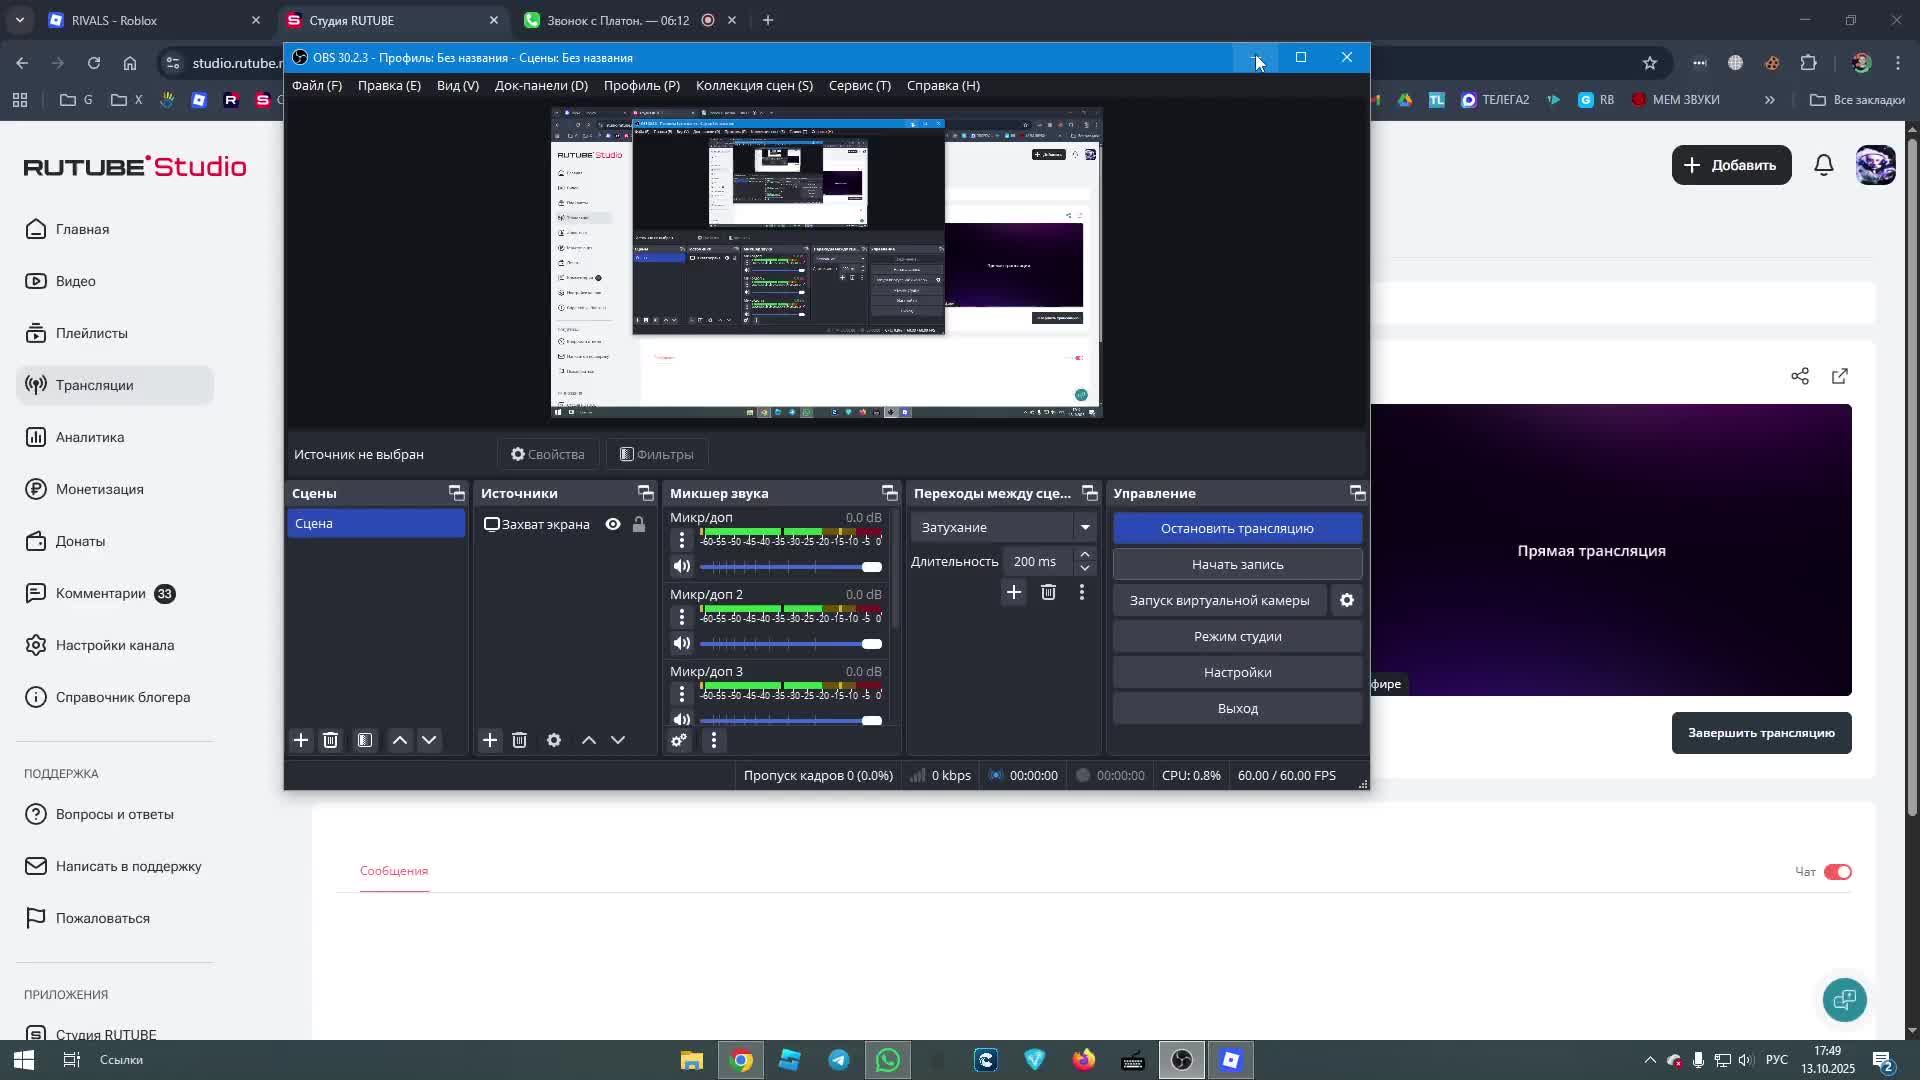Move scene down with the arrow

point(429,740)
